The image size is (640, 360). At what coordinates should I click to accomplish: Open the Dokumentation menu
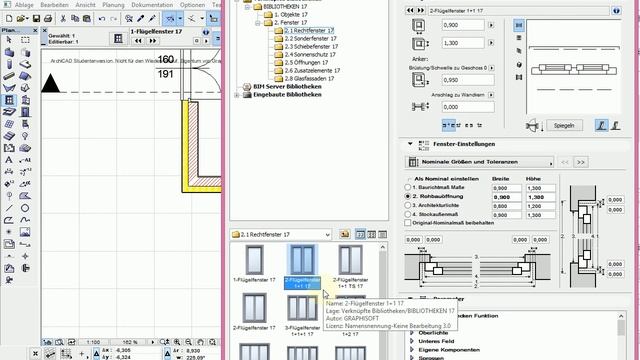coord(152,5)
